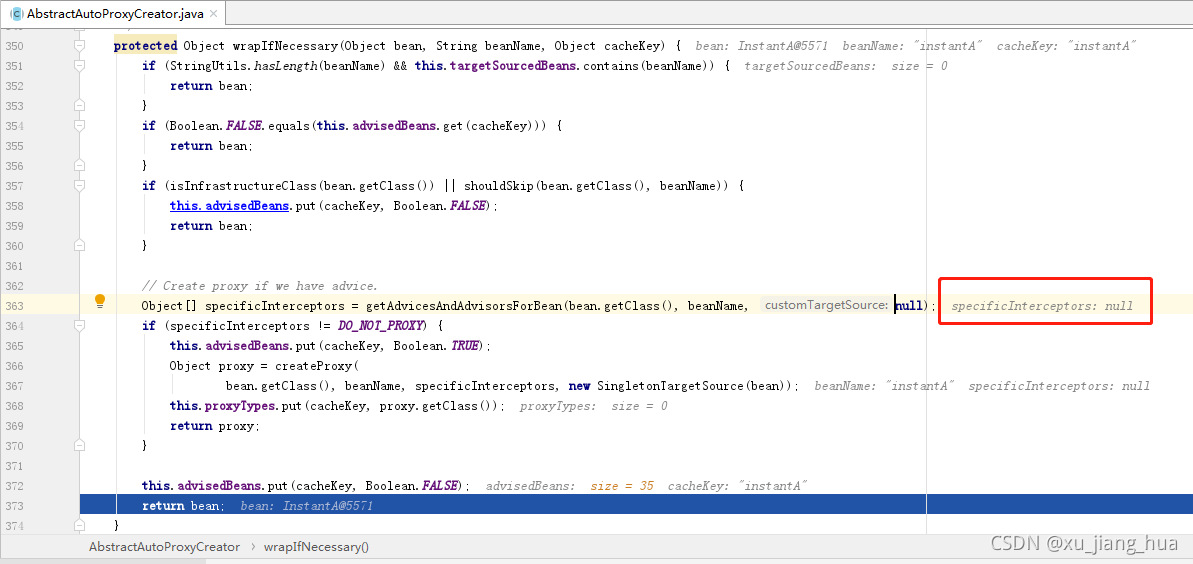Viewport: 1193px width, 564px height.
Task: Open AbstractAutoProxyCreator breadcrumb
Action: [x=164, y=546]
